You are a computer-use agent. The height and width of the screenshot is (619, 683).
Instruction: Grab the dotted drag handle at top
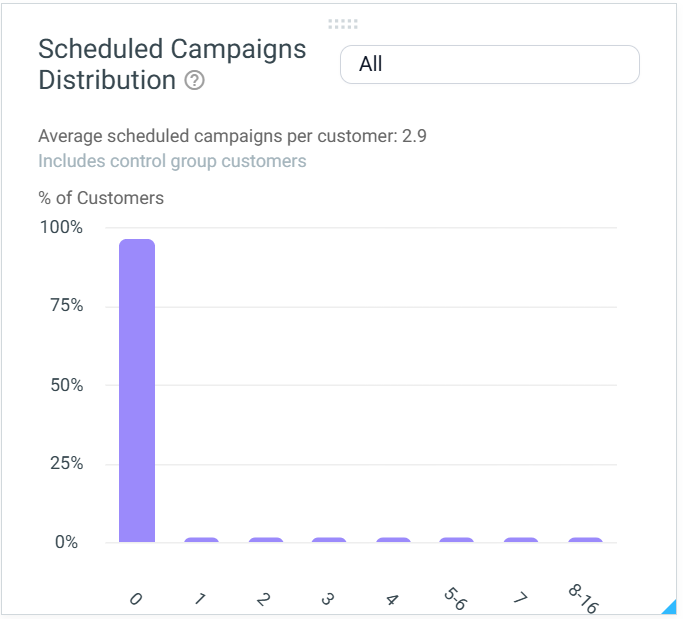pyautogui.click(x=343, y=24)
